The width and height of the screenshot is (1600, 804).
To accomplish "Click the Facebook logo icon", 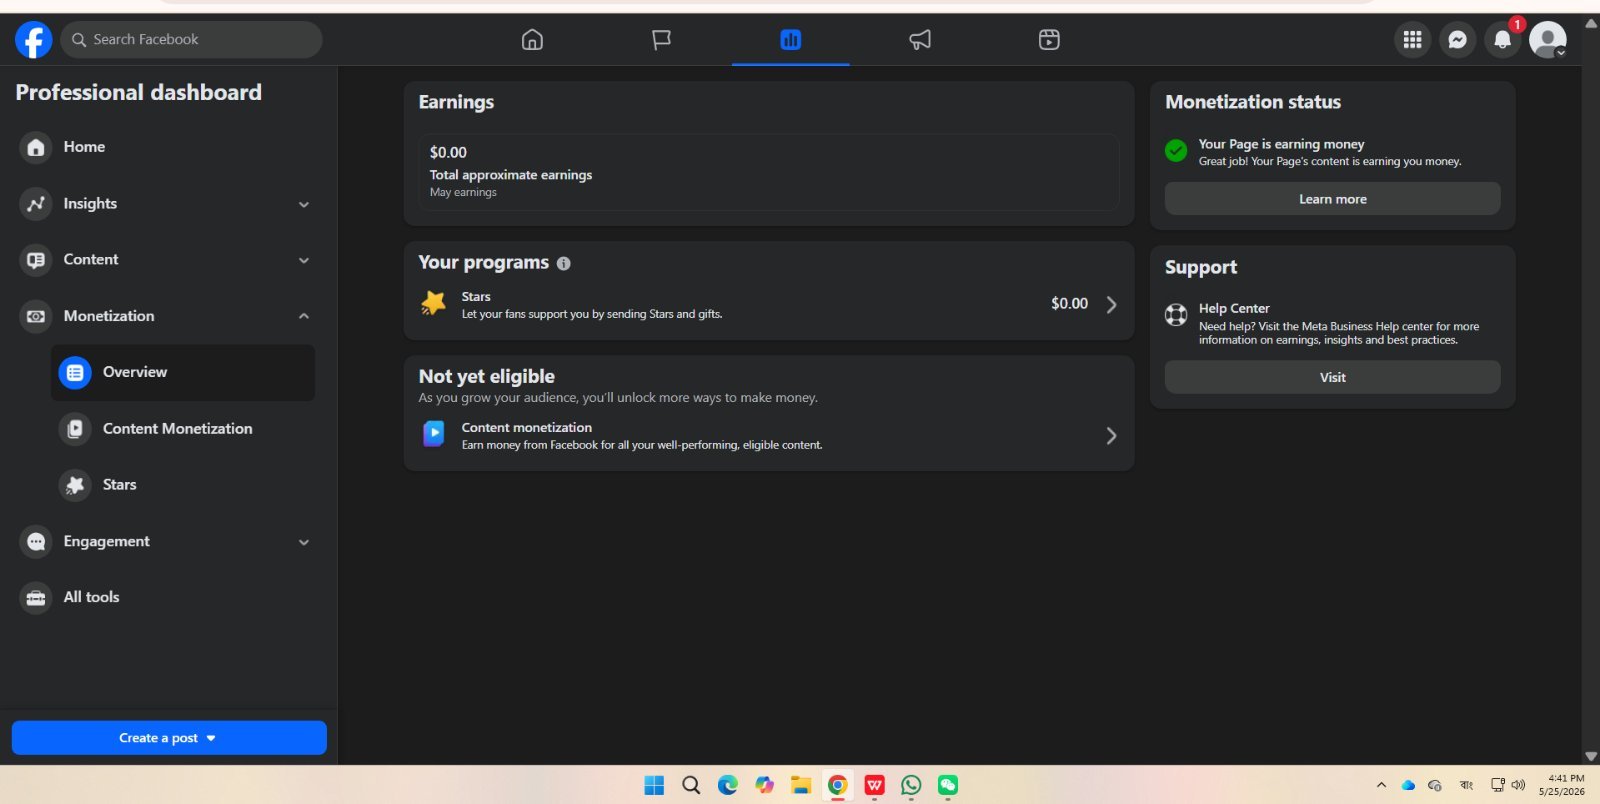I will click(x=33, y=40).
